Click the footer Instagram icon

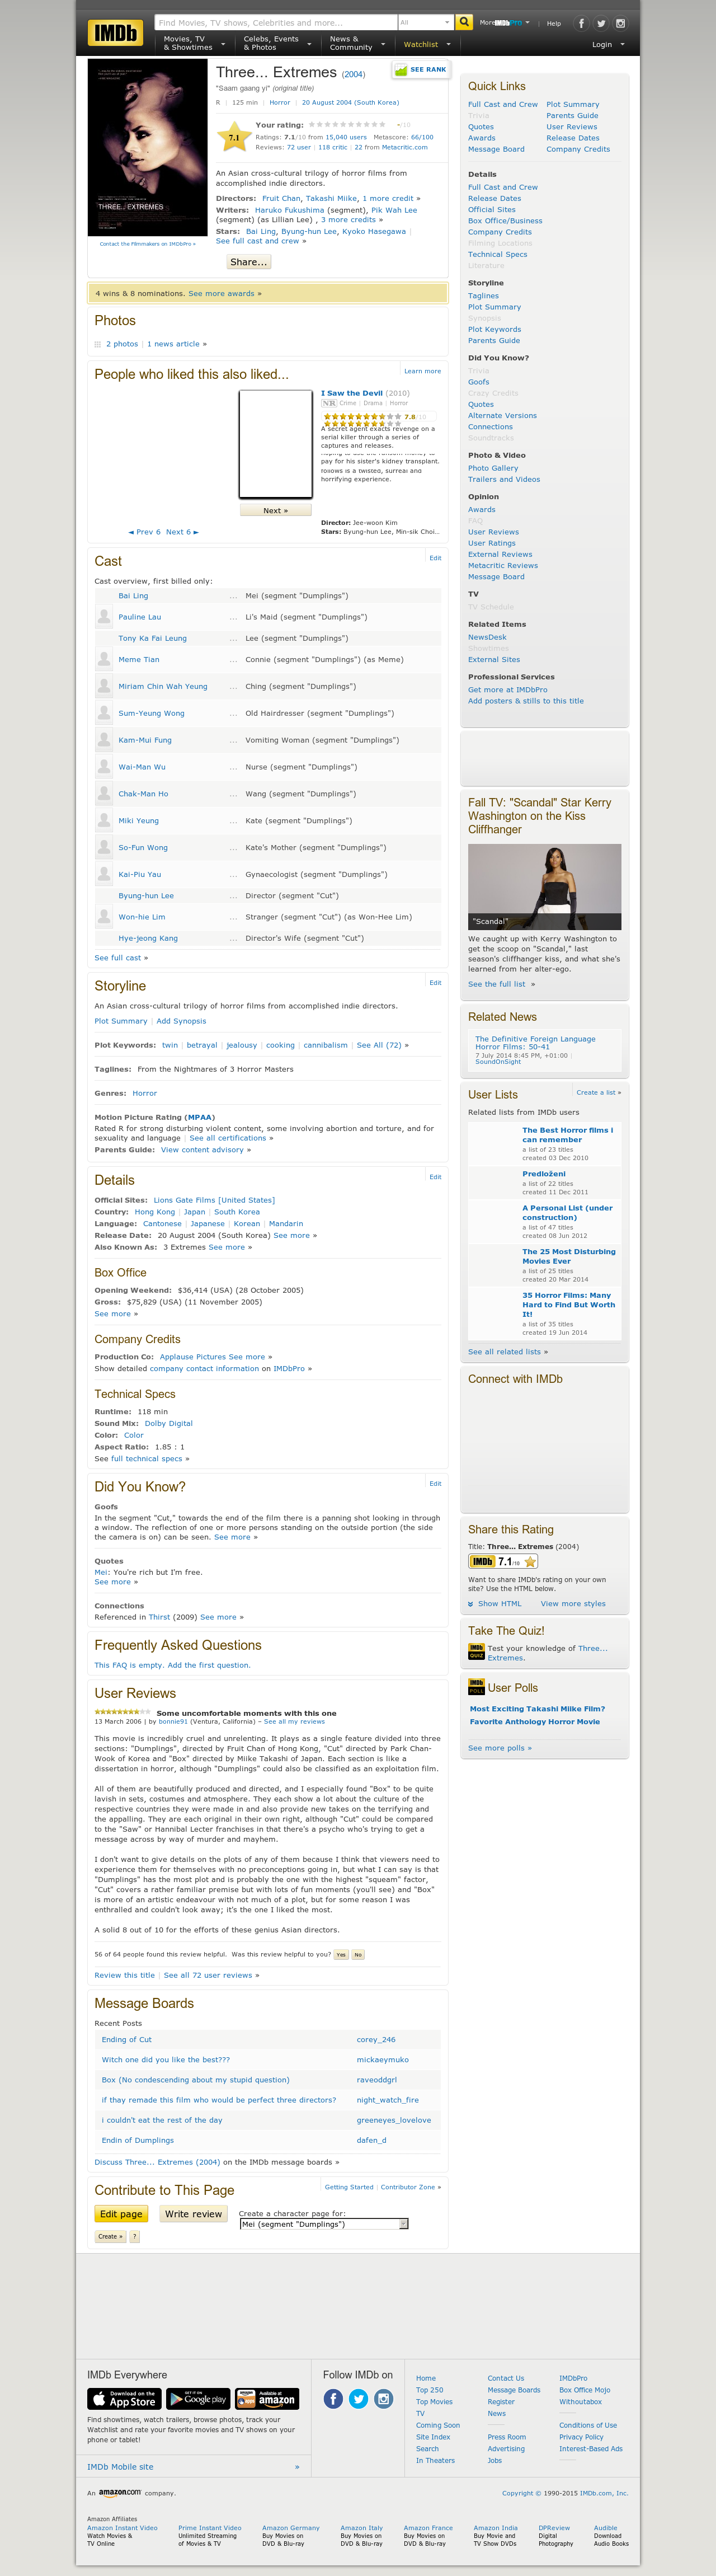[x=383, y=2399]
